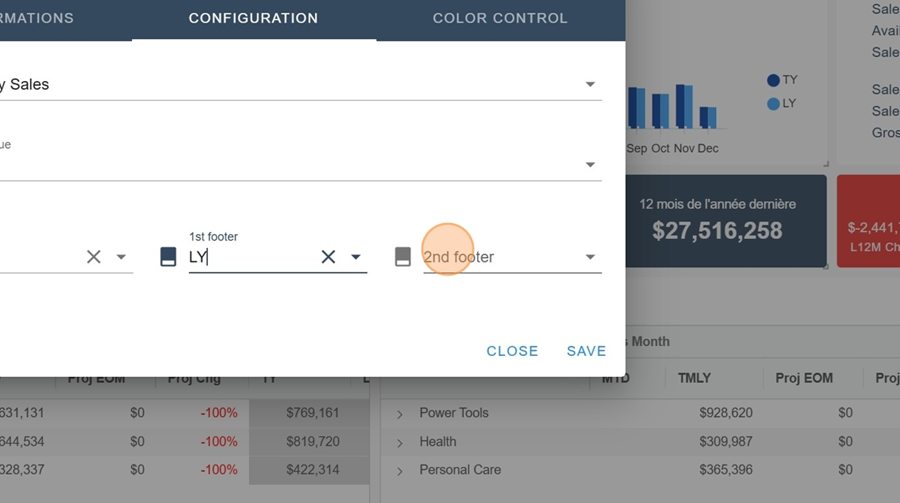
Task: Switch to the Color Control tab
Action: coord(500,18)
